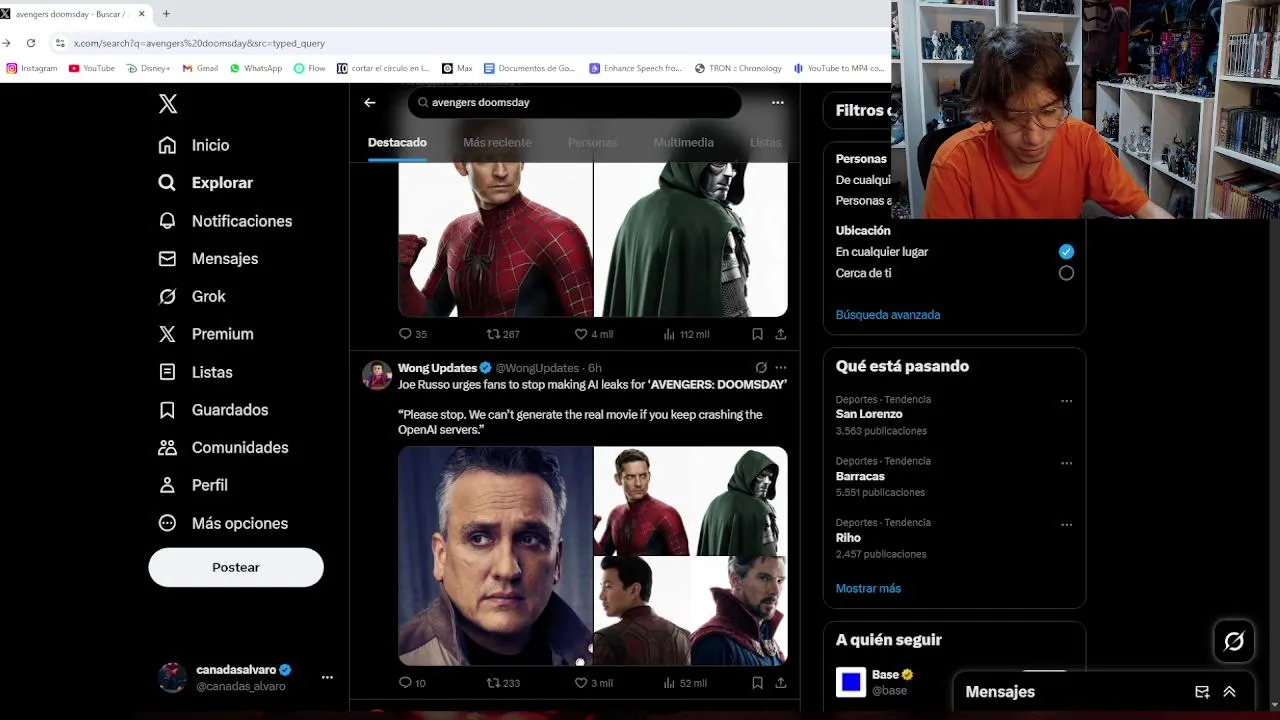The height and width of the screenshot is (720, 1280).
Task: Open Barracas trending topic
Action: point(860,476)
